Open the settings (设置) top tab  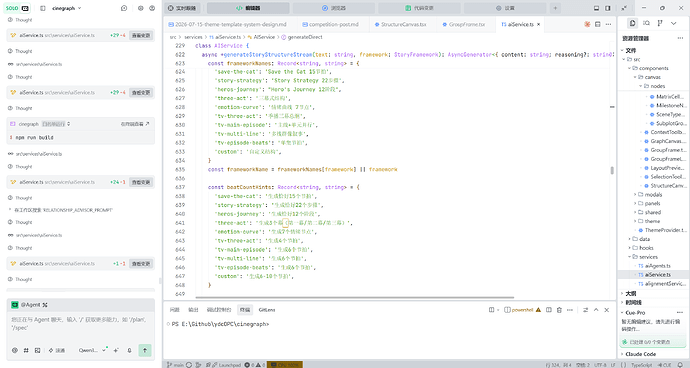505,8
